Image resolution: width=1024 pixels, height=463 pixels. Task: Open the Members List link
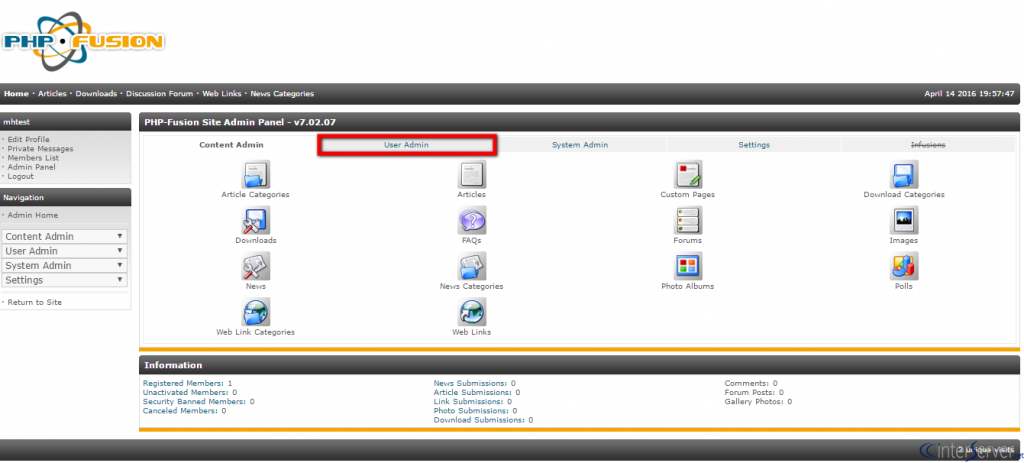33,157
